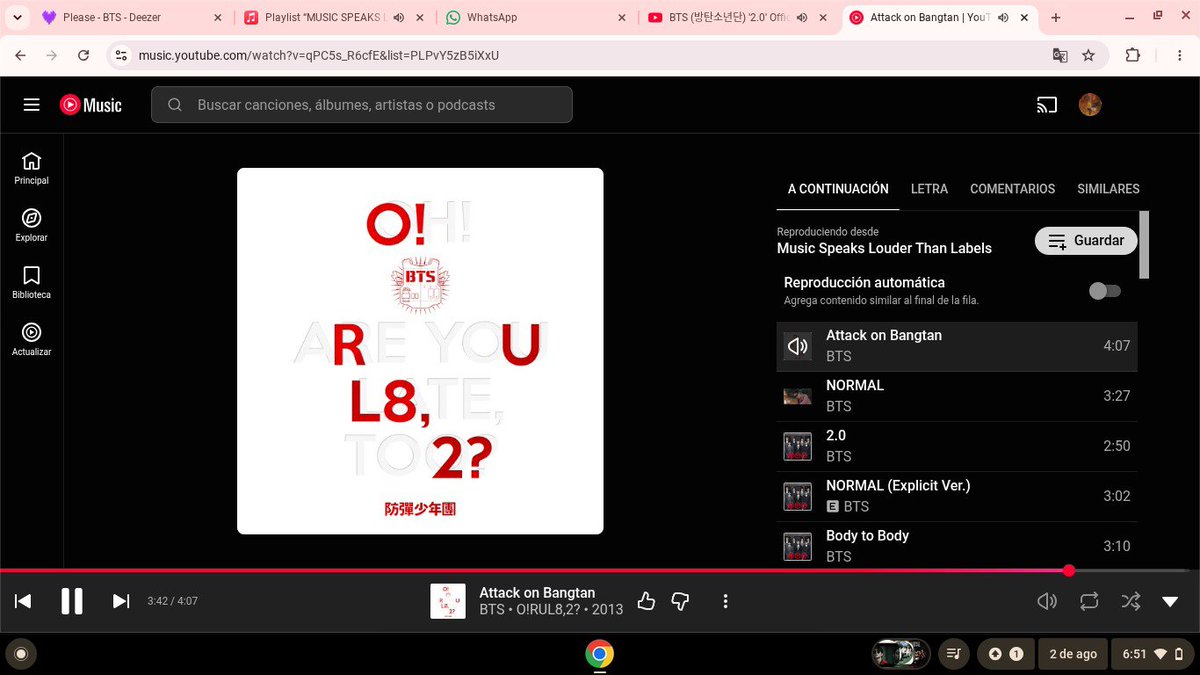Open the Music Speaks Louder Than Labels playlist

coord(884,248)
